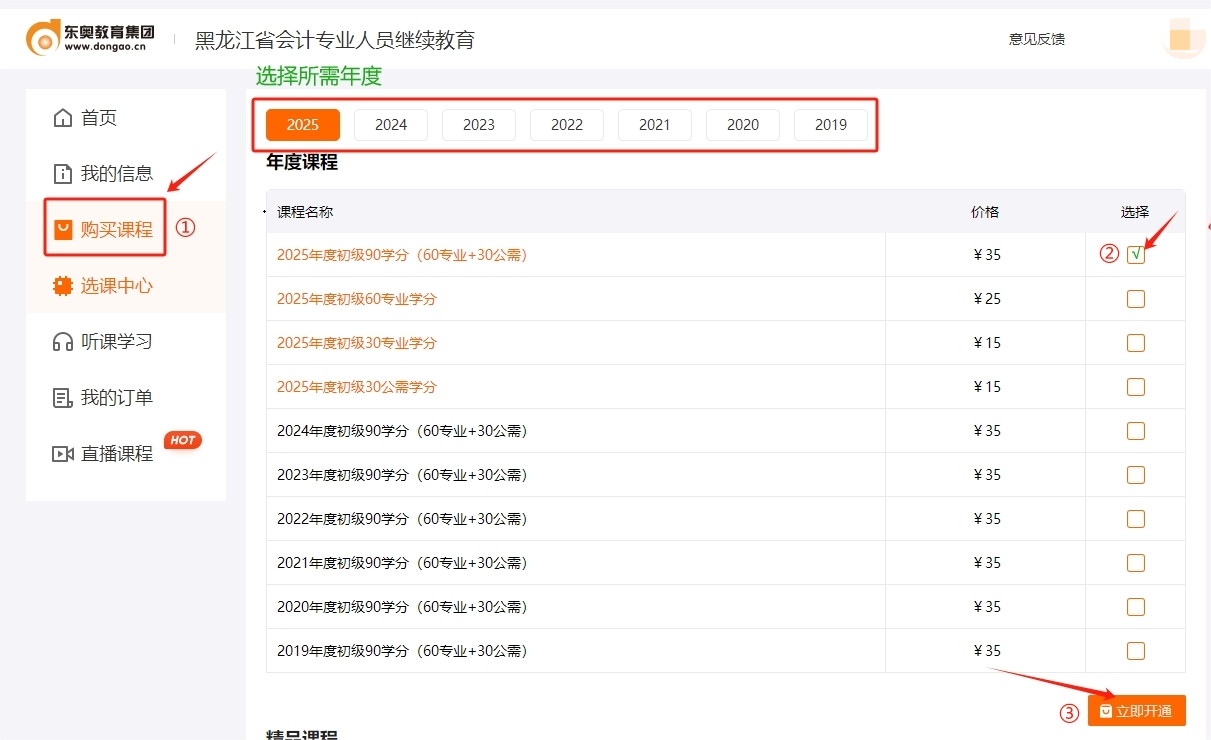Check the 2025年度初级60专业学分 checkbox
This screenshot has width=1211, height=740.
[x=1135, y=298]
